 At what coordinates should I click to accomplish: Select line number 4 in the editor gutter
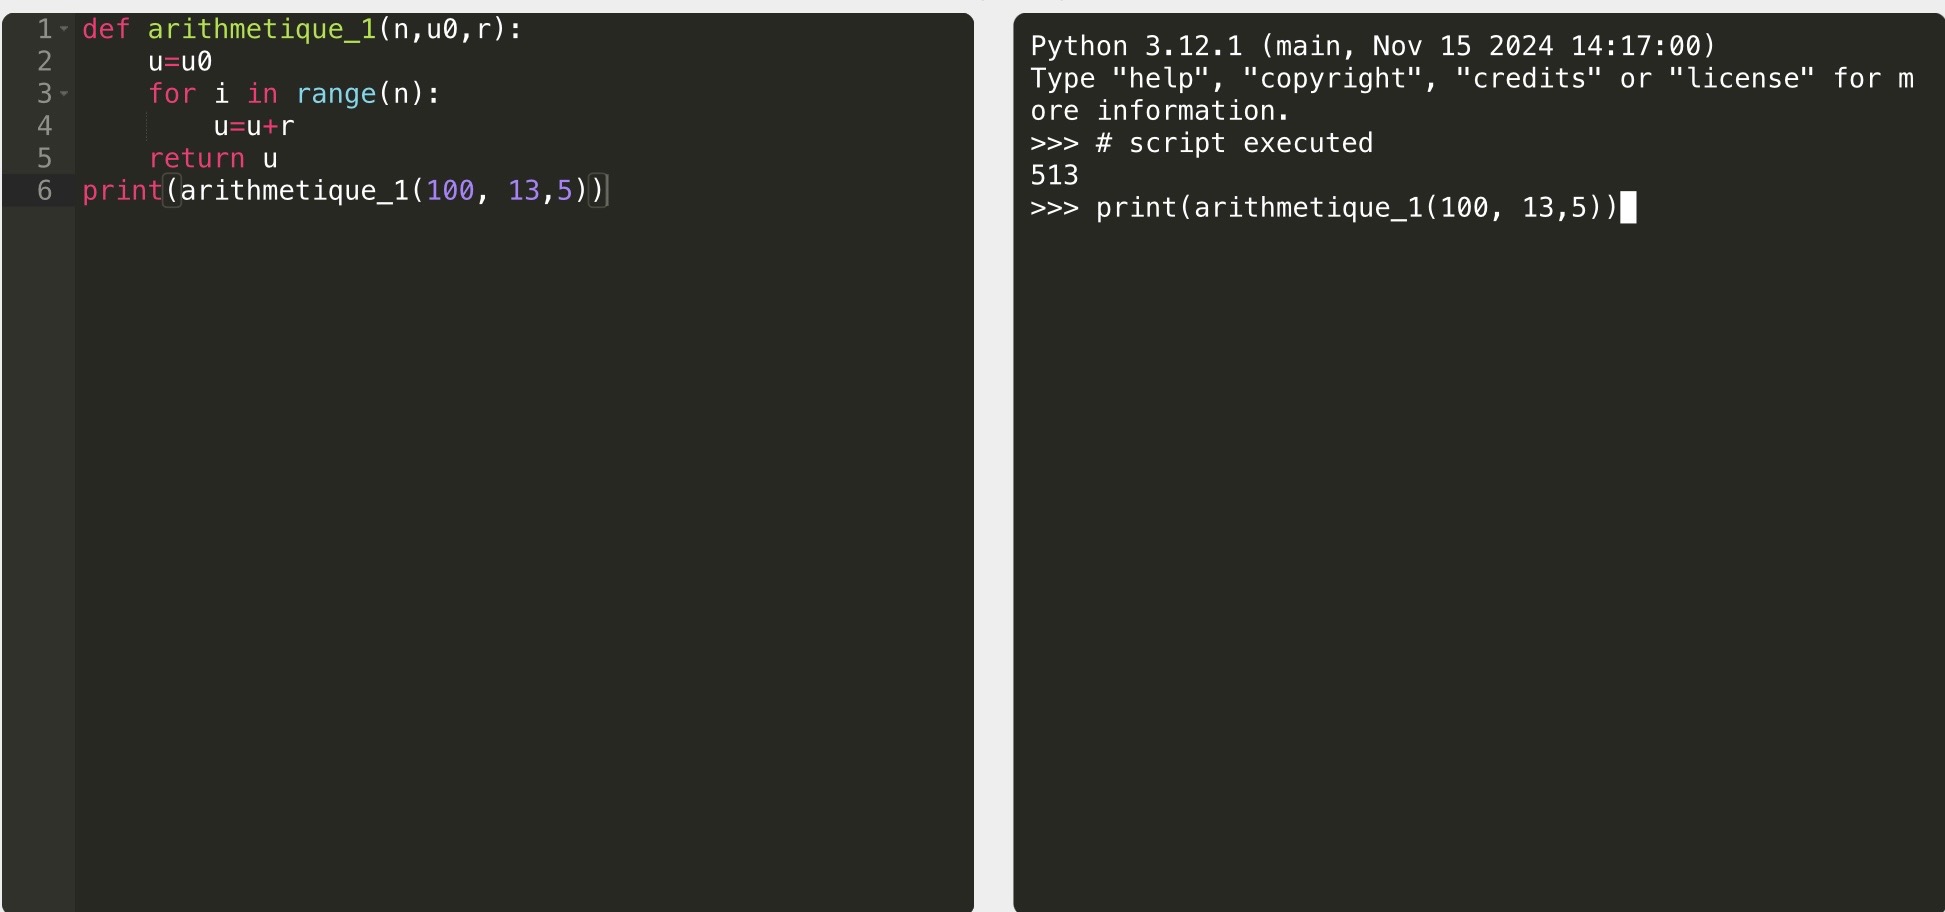point(44,126)
